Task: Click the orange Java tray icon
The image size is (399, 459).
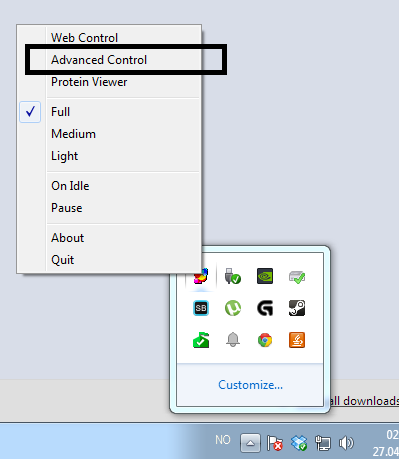Action: pos(297,340)
